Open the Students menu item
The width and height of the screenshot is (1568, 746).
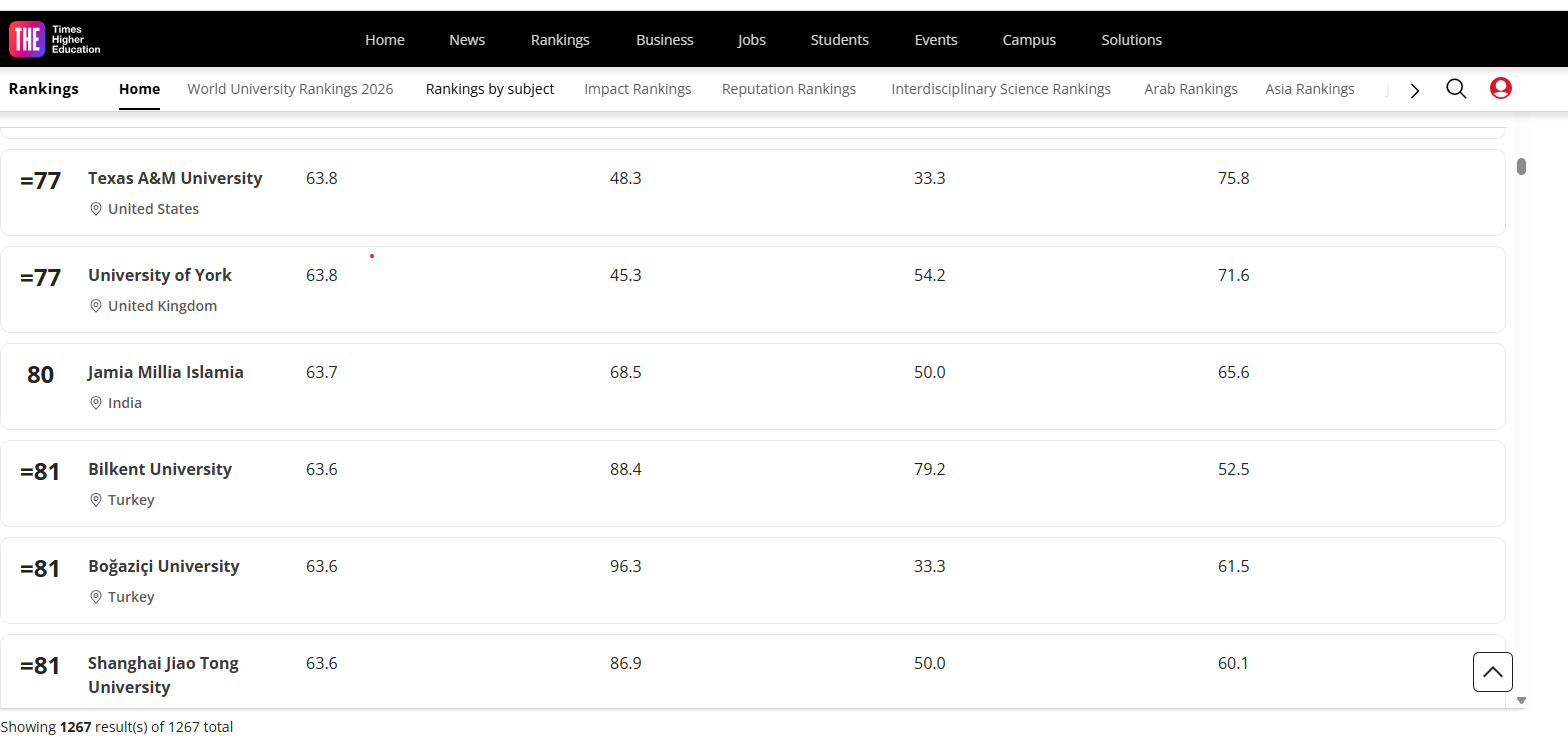[839, 40]
